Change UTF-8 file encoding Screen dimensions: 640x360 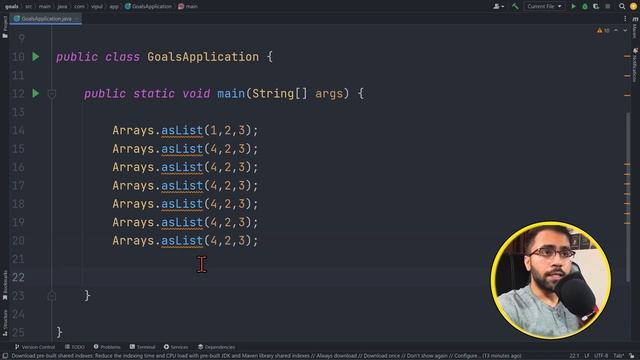click(601, 356)
